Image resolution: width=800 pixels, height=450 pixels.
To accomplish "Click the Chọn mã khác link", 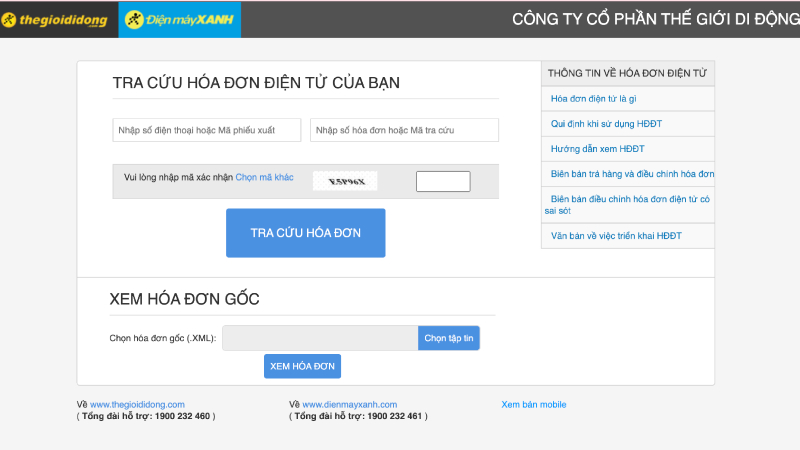I will point(264,177).
